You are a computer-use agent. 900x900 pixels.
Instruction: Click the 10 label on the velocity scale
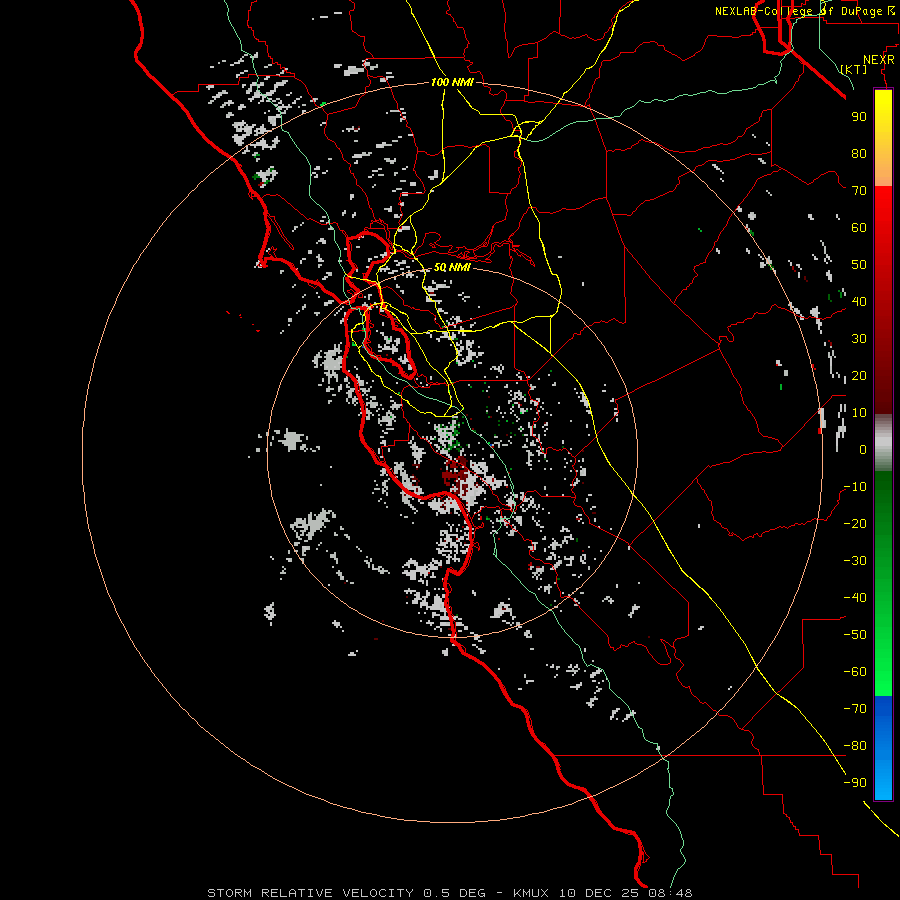[x=859, y=413]
